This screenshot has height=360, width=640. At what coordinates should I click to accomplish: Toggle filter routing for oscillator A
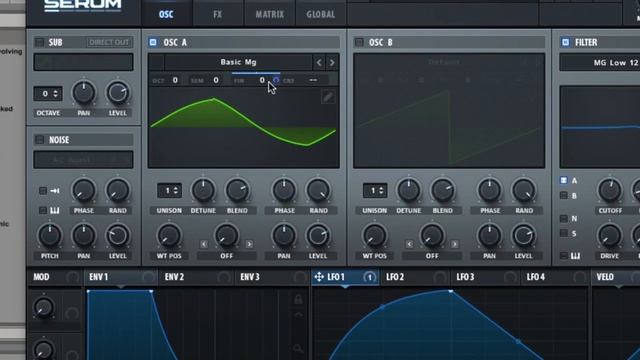(x=564, y=180)
